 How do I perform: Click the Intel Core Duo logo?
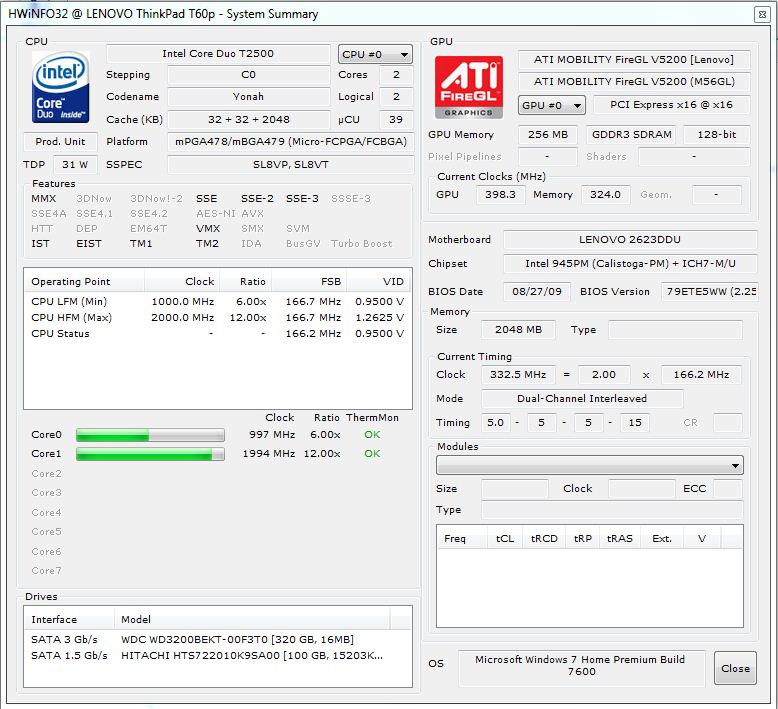point(60,89)
